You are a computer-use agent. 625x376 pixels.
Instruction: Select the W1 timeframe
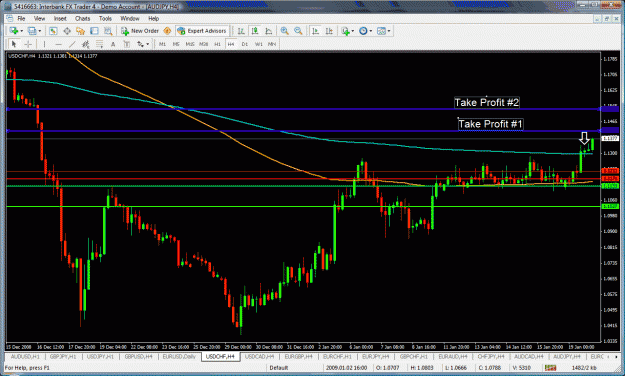(259, 44)
